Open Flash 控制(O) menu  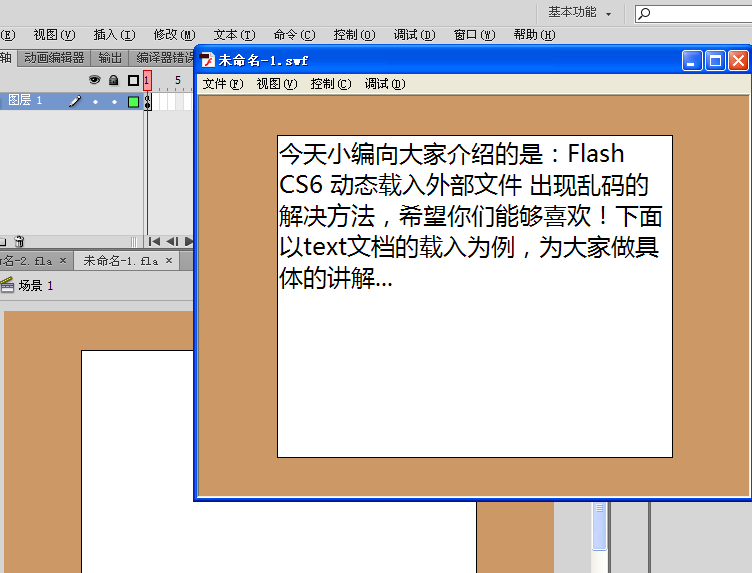click(354, 35)
